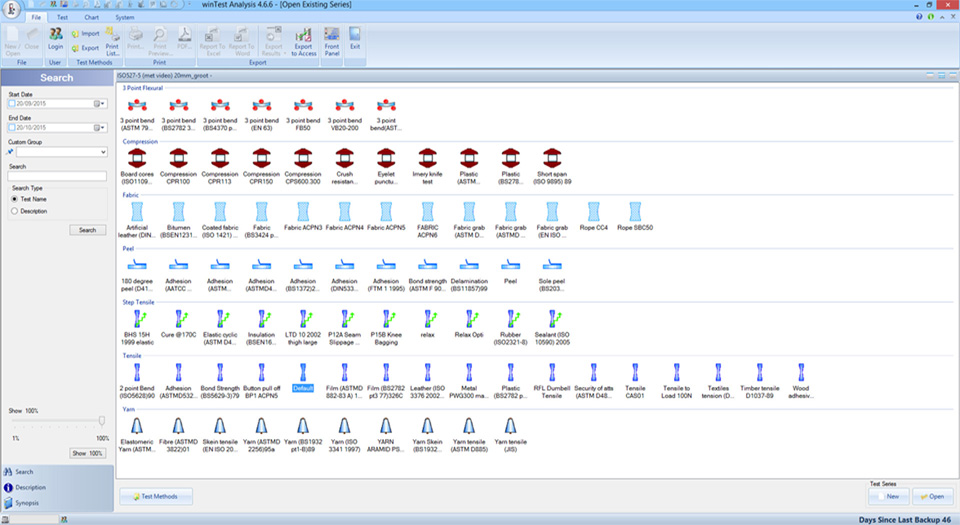Open the 3 point bend FB50 test method
Viewport: 960px width, 525px height.
pyautogui.click(x=303, y=105)
